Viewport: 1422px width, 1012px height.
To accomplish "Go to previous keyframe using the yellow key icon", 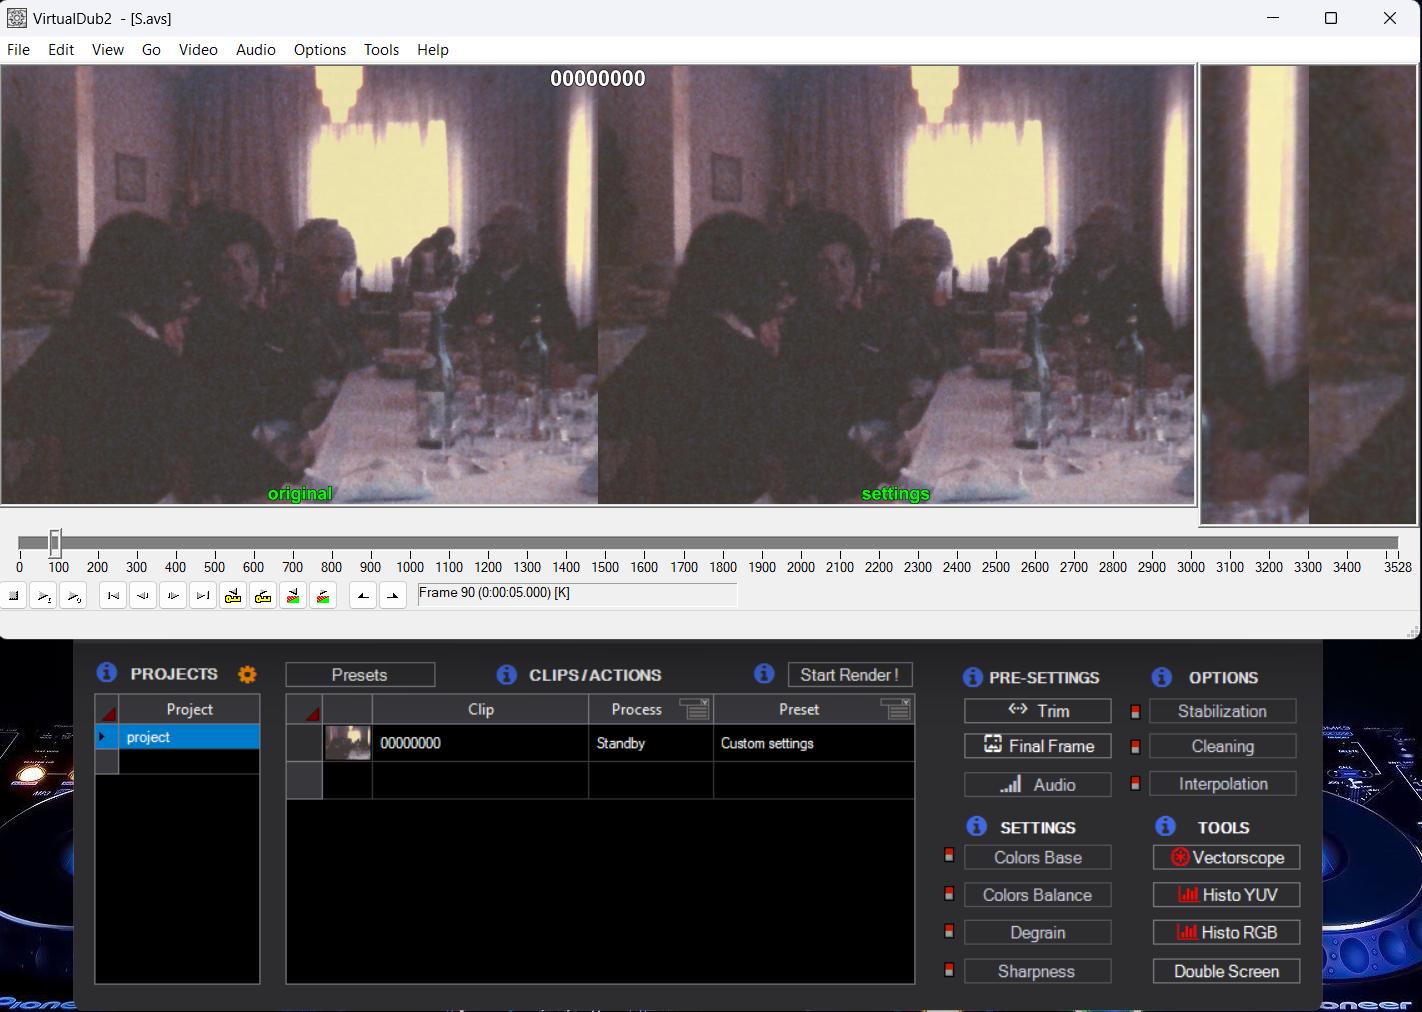I will pos(233,596).
